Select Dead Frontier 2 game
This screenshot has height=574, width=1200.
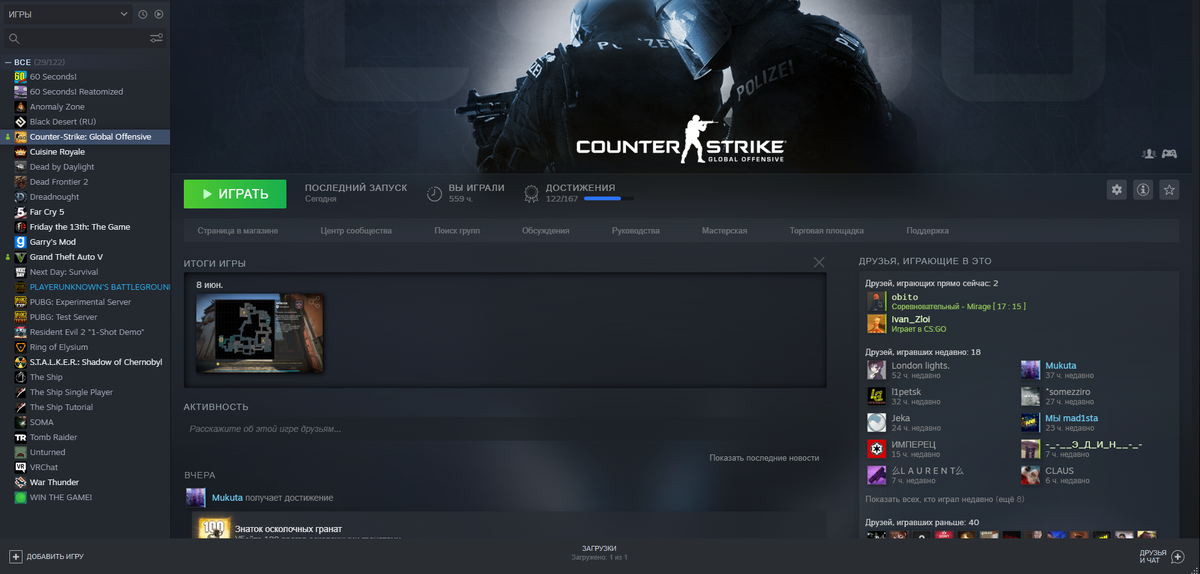pyautogui.click(x=59, y=182)
